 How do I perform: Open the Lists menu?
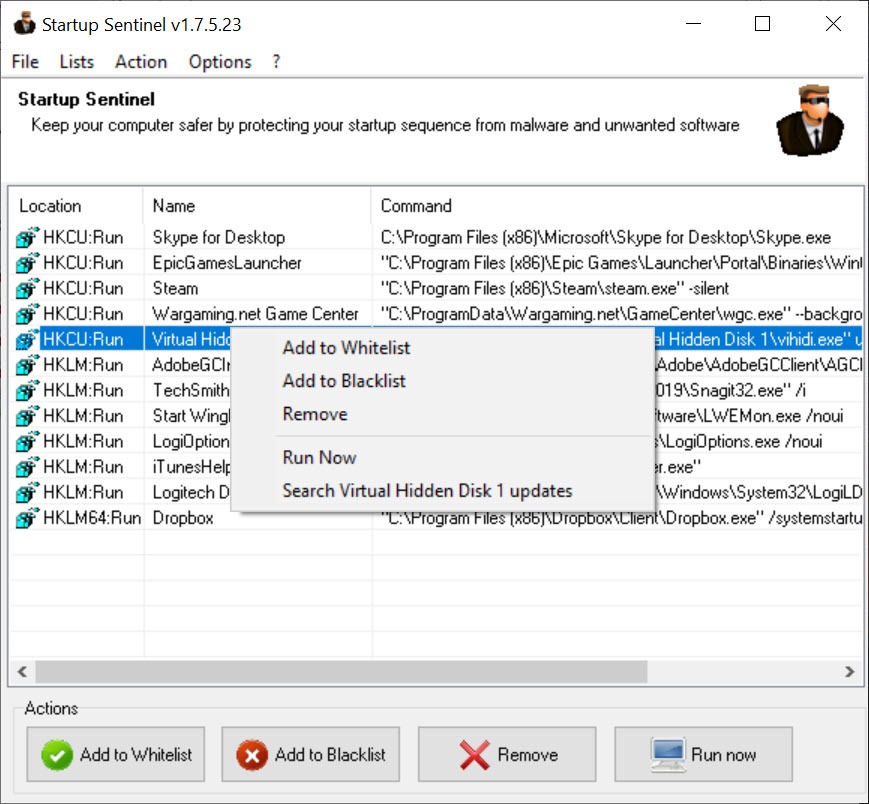pyautogui.click(x=76, y=62)
